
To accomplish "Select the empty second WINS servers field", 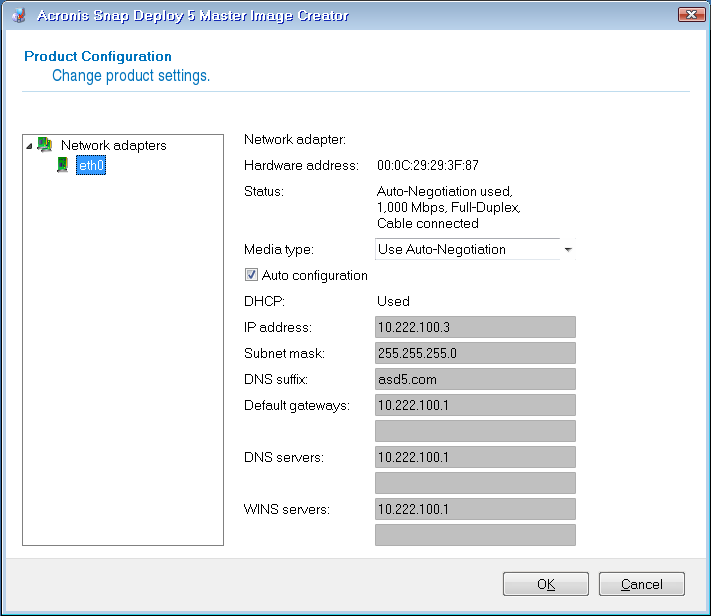I will [475, 535].
